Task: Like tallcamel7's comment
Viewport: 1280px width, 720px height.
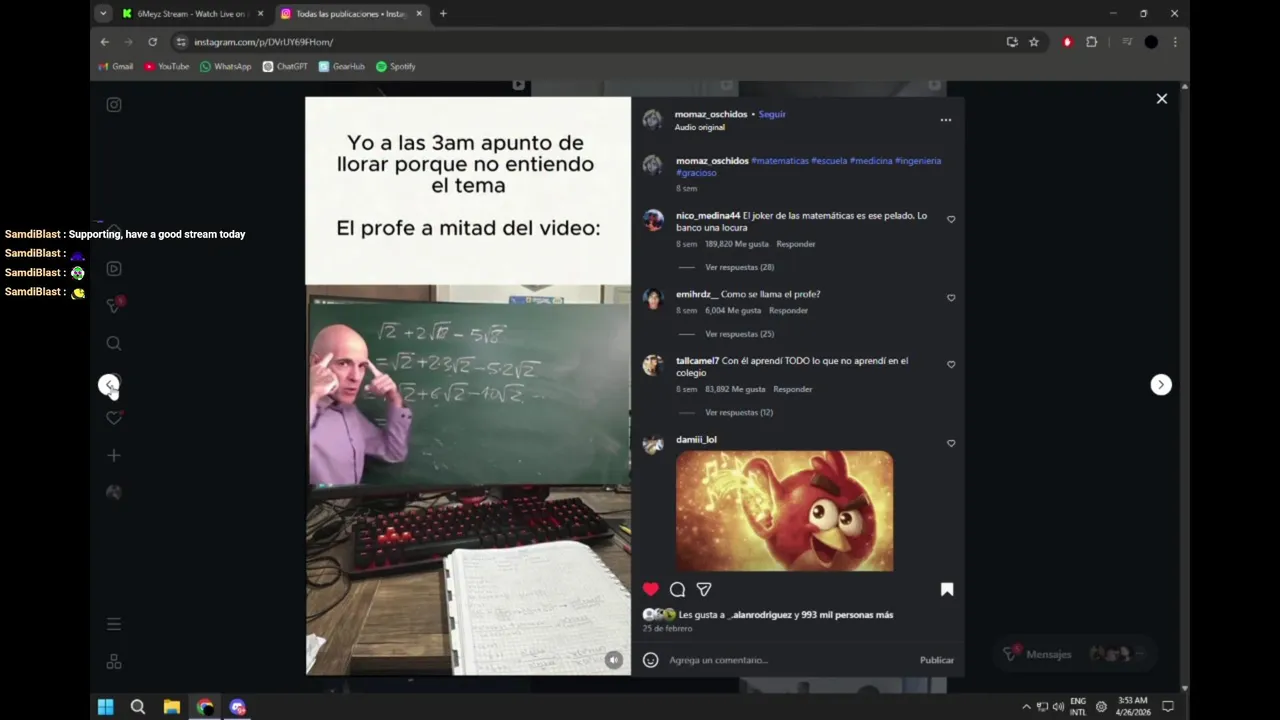Action: tap(951, 365)
